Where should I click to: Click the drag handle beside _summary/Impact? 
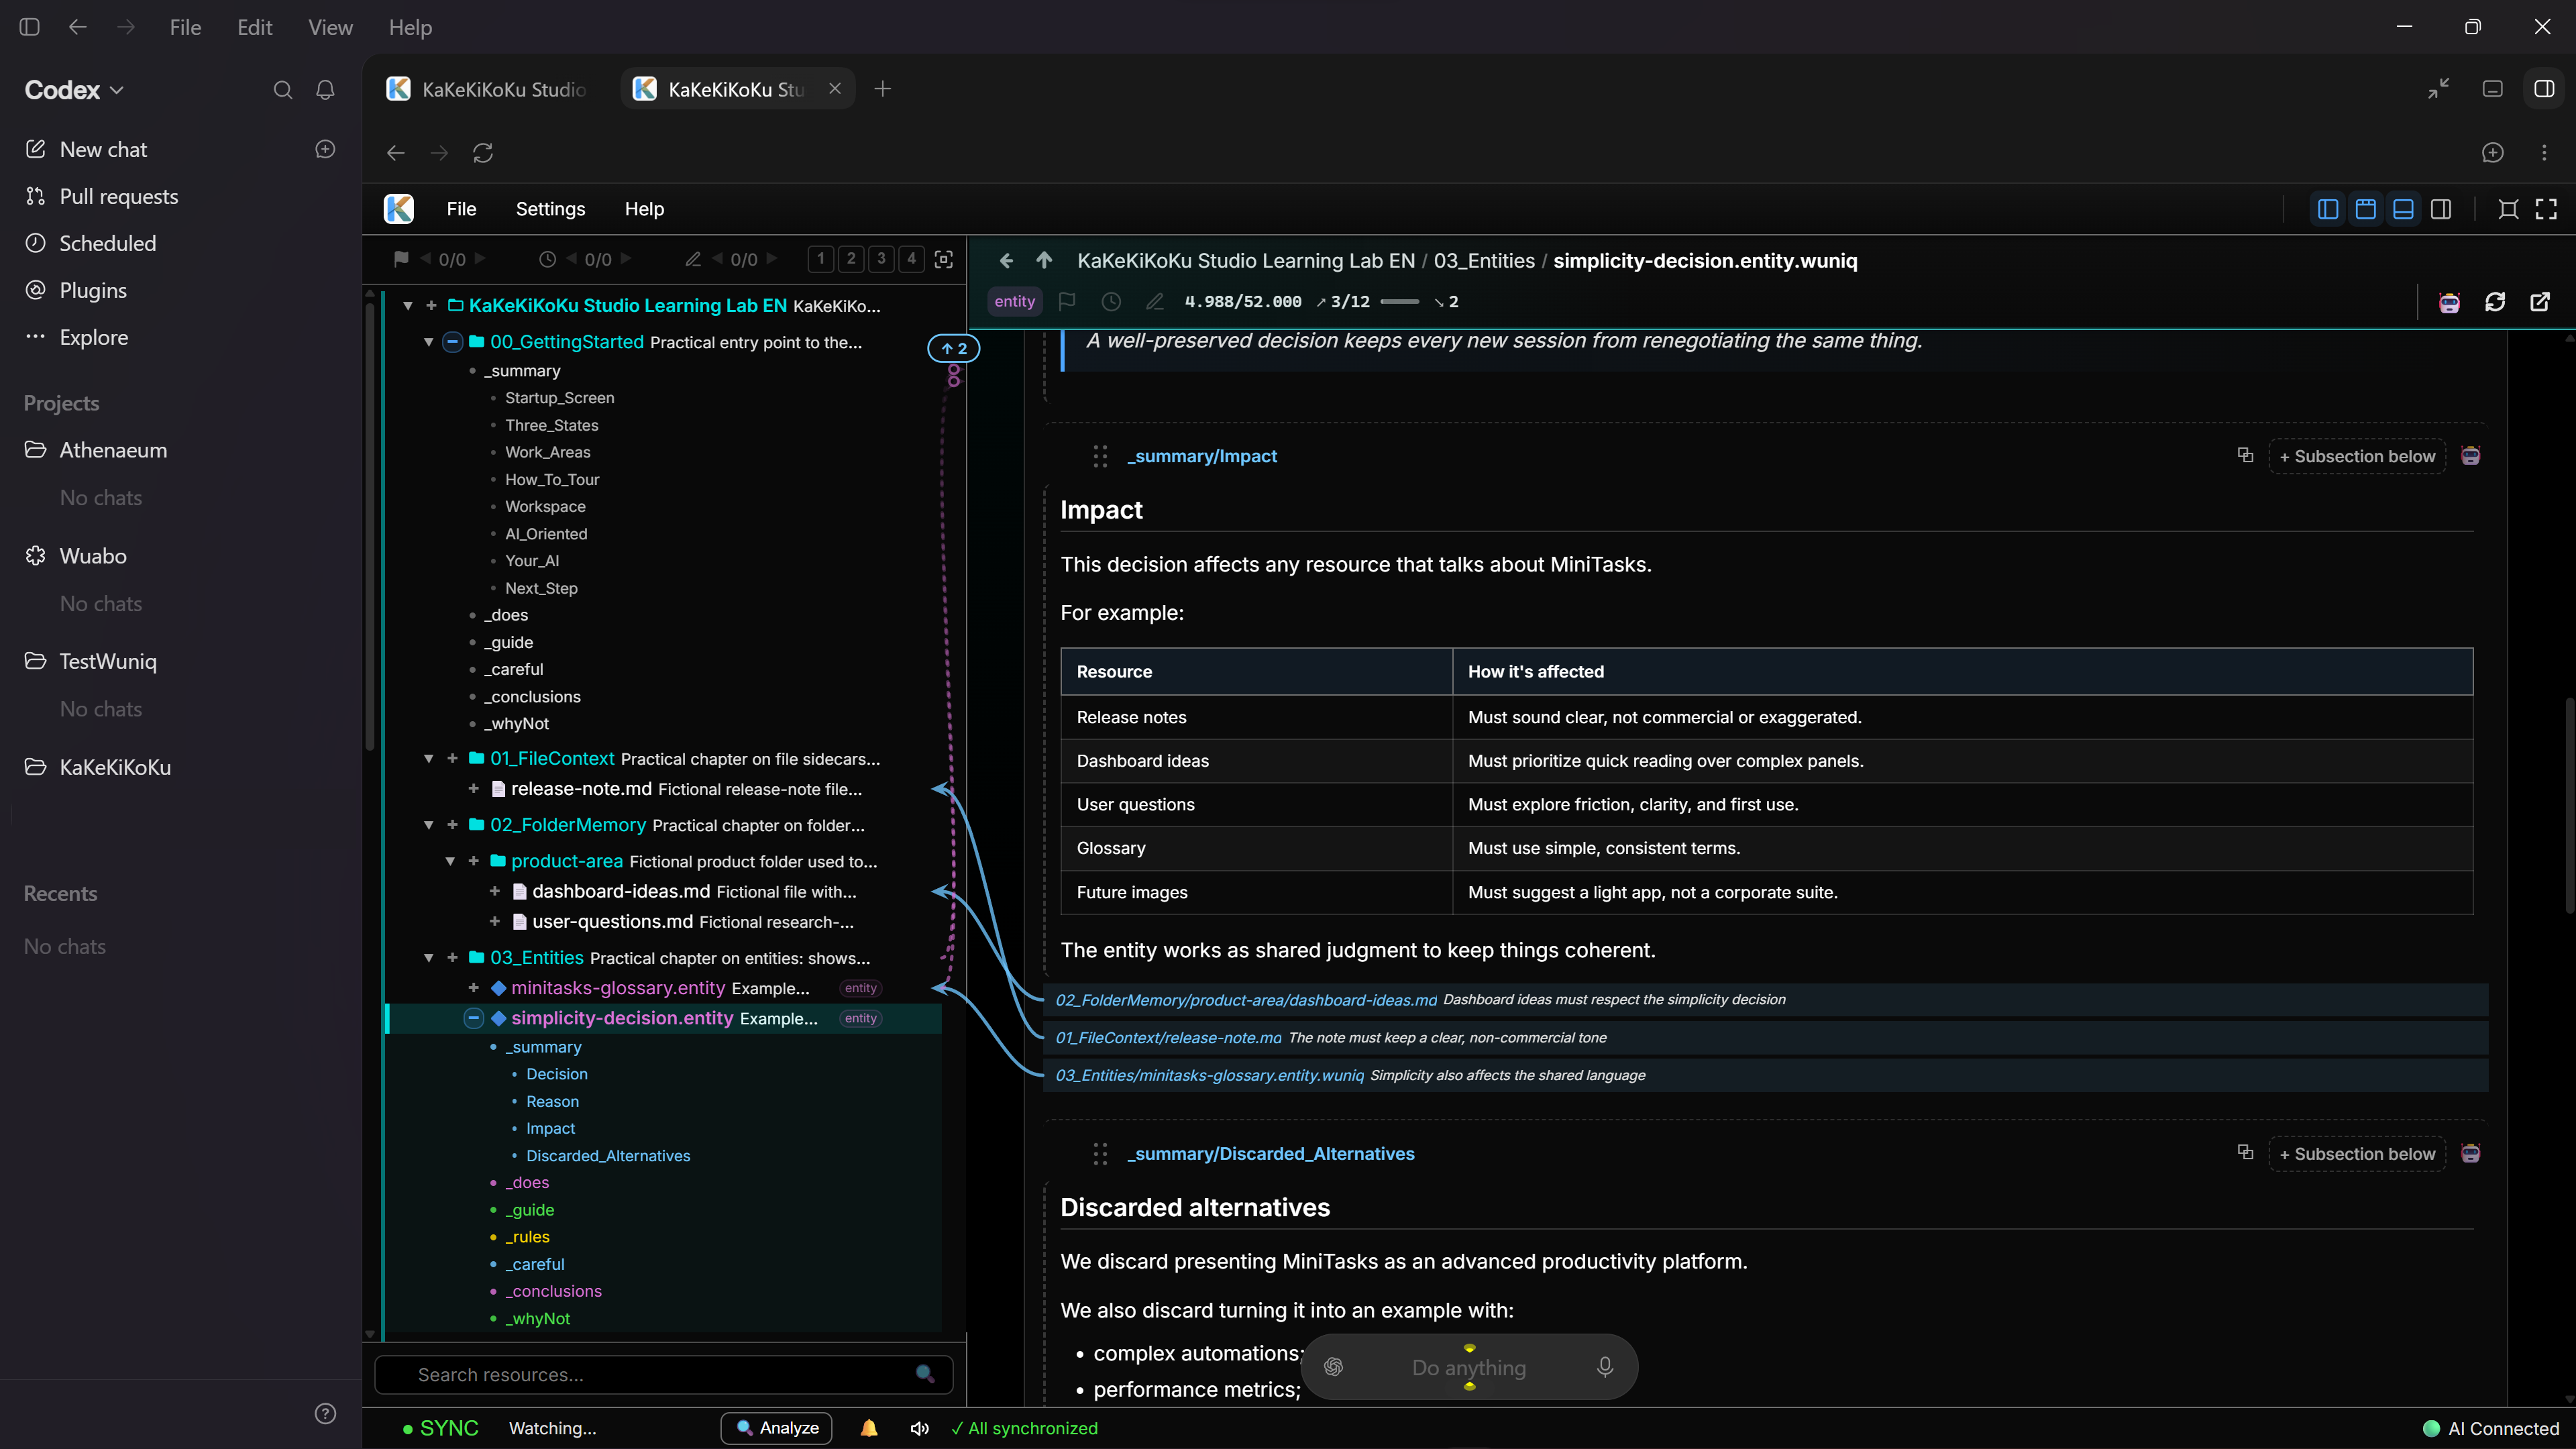pyautogui.click(x=1100, y=456)
